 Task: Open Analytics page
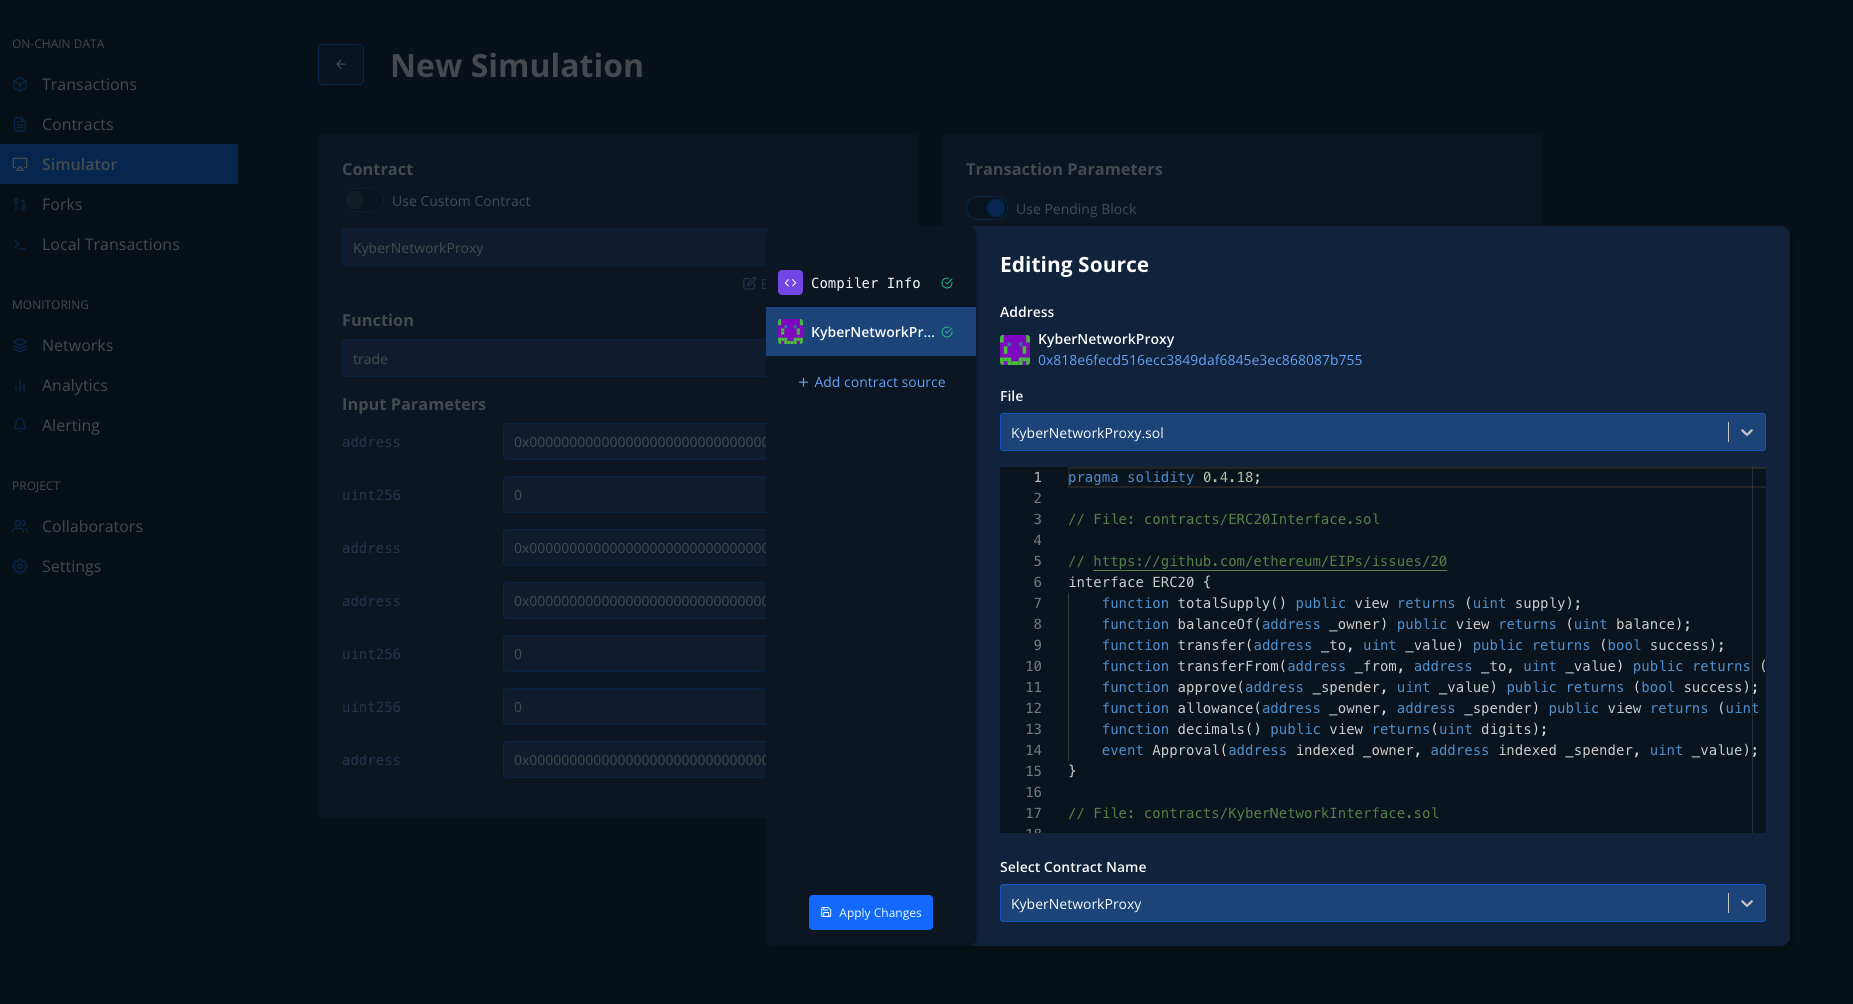point(119,385)
